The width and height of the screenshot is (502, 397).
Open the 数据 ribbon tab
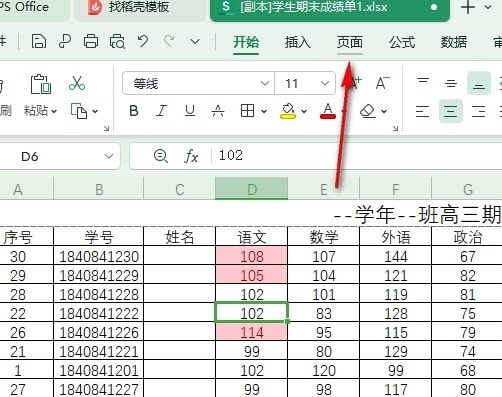point(454,42)
